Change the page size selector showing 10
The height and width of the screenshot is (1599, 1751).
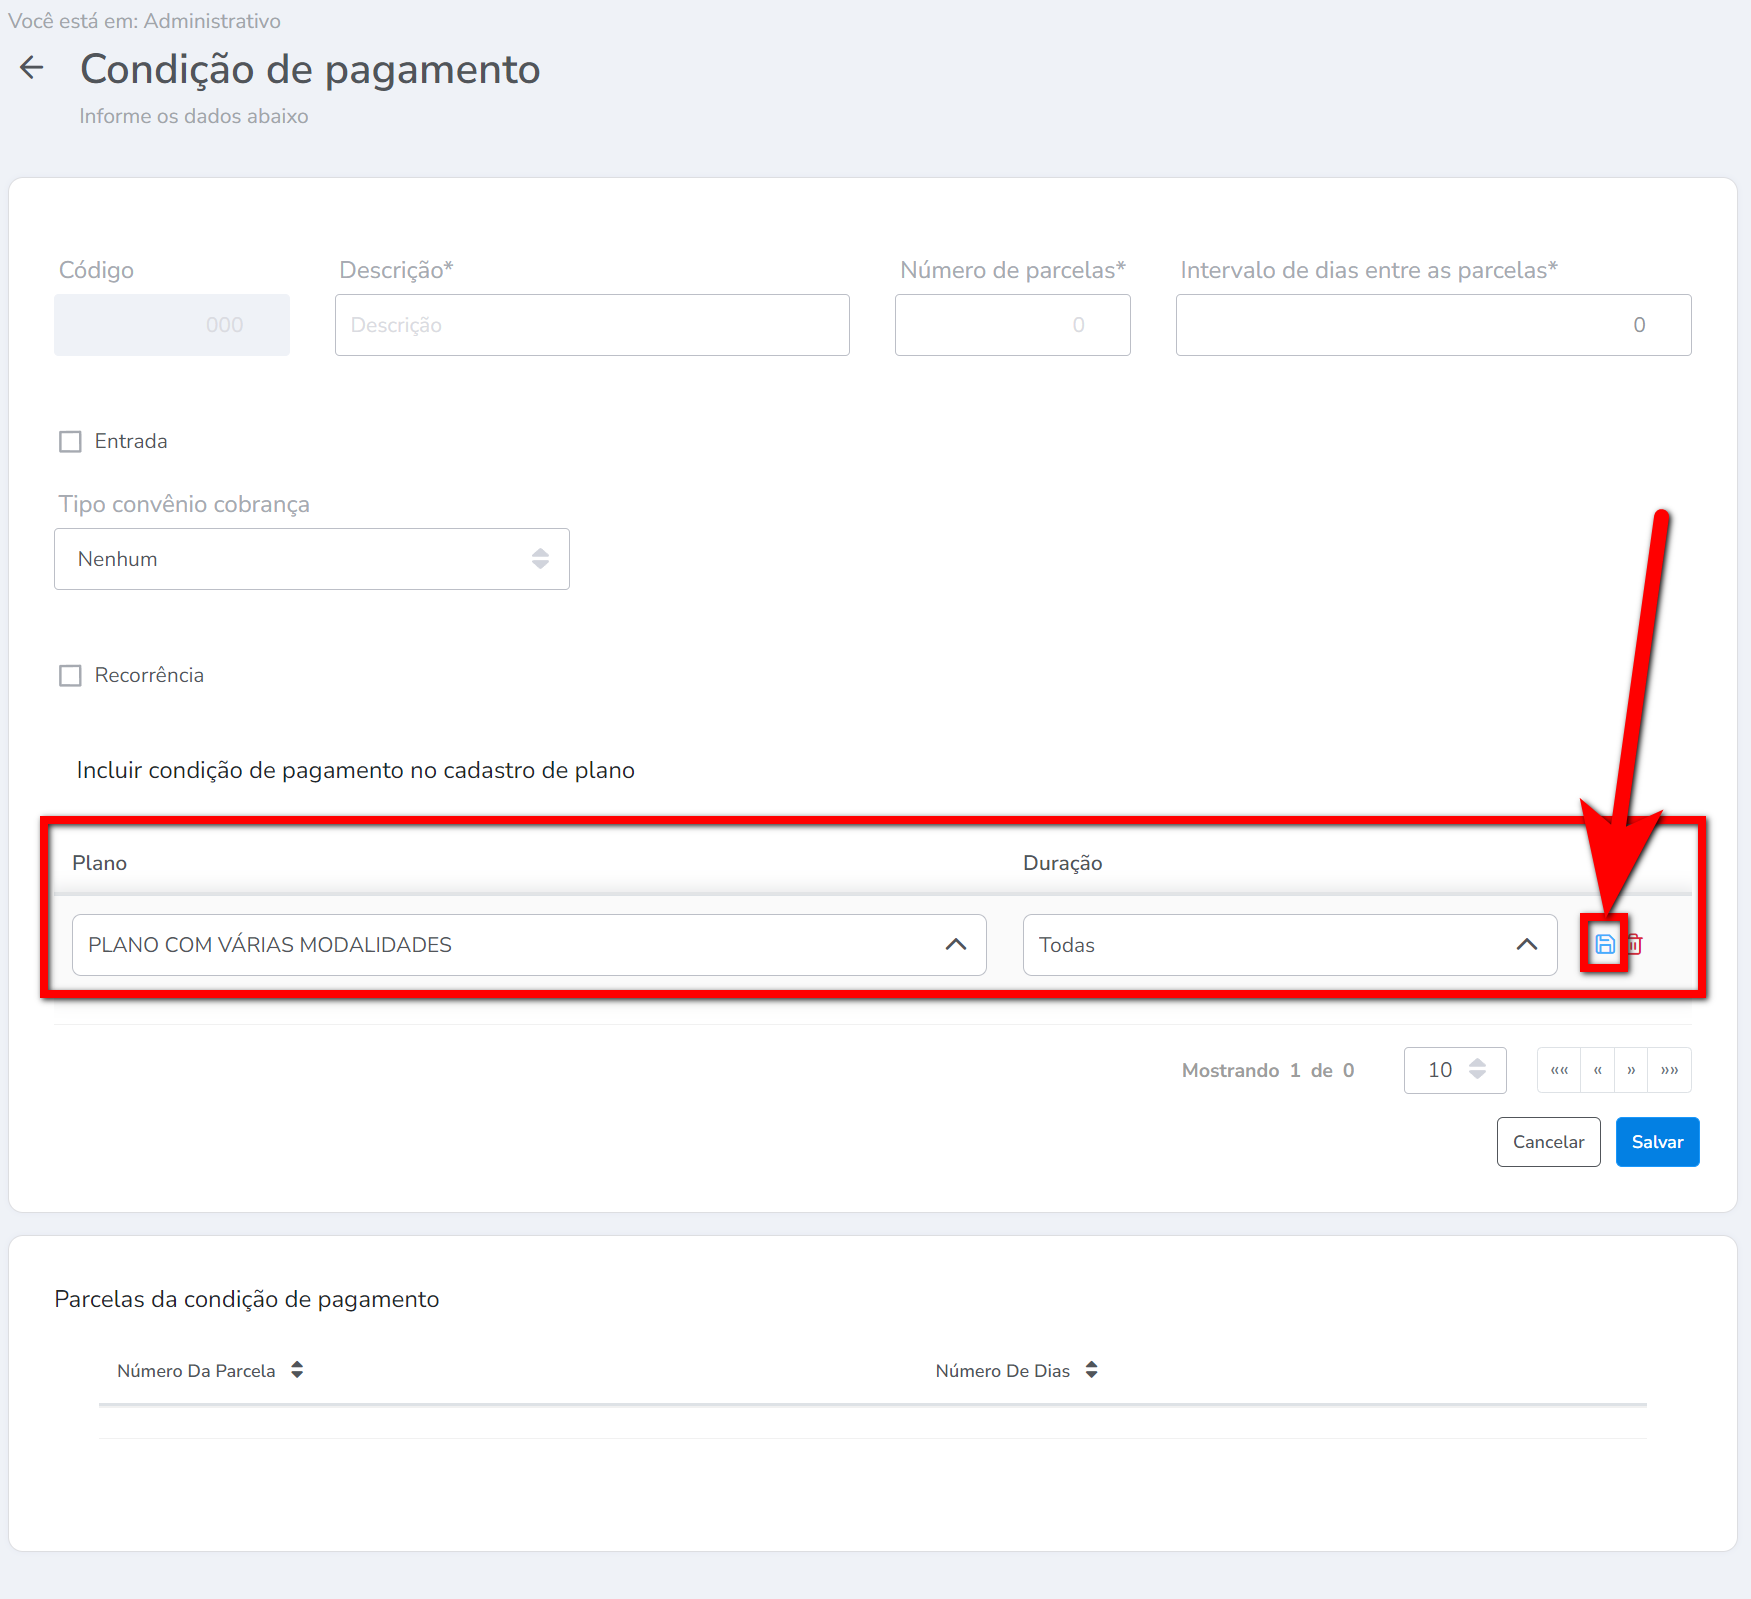click(1454, 1070)
